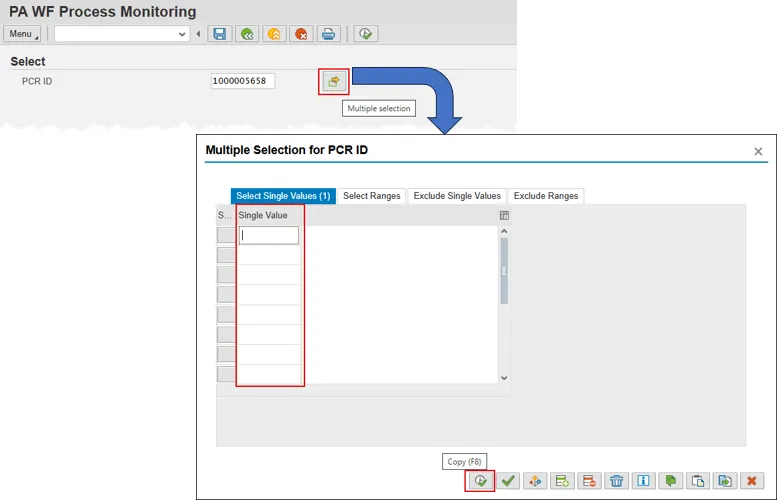Open Multiple selection for PCR ID
Screen dimensions: 777x500
[334, 81]
